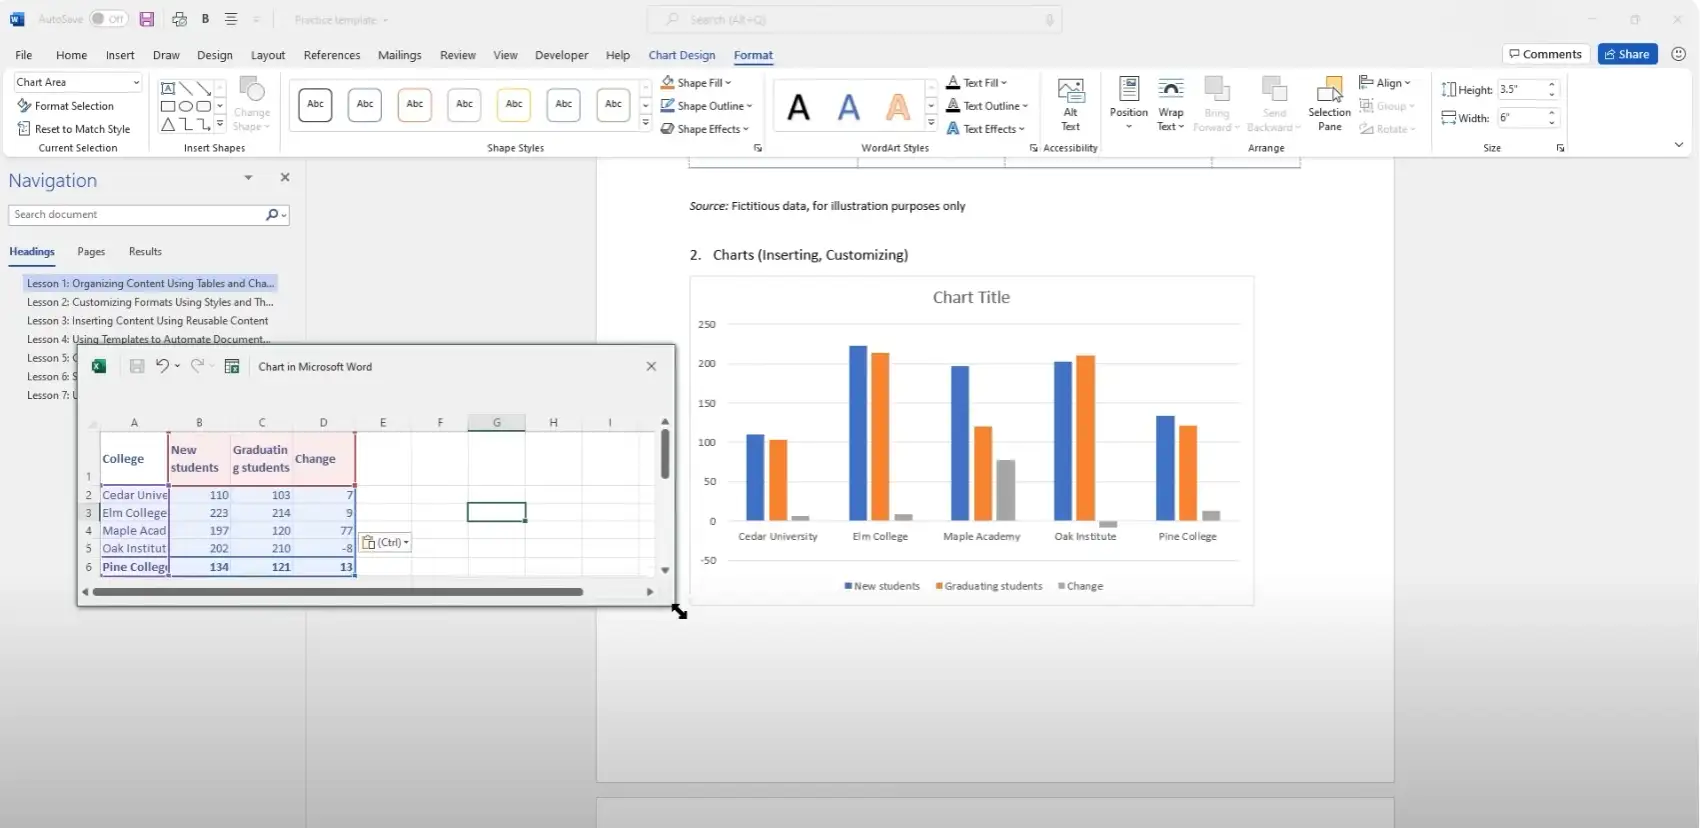This screenshot has height=828, width=1700.
Task: Click Reset to Match Style
Action: 74,129
